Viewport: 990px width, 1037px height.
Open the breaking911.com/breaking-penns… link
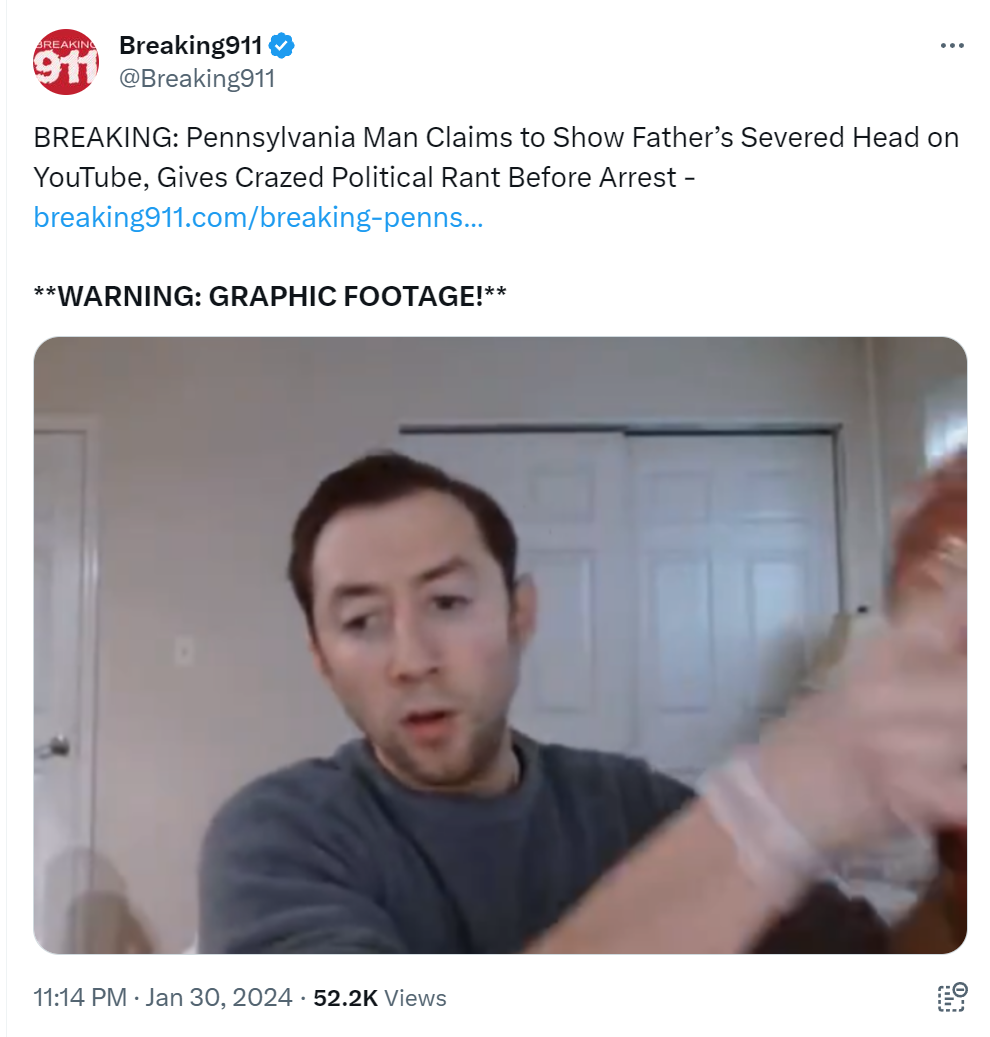(258, 218)
